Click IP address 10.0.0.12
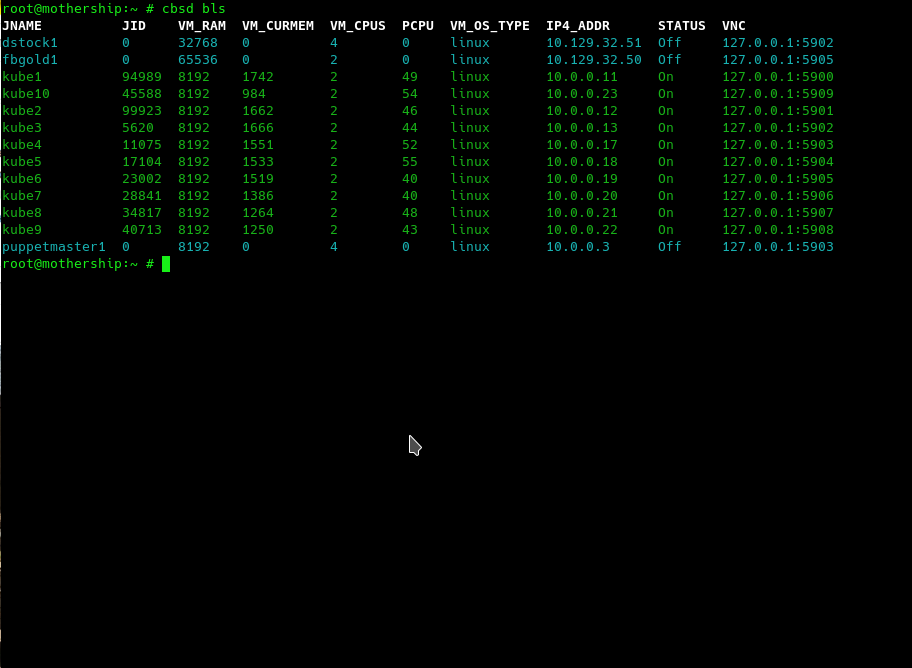The height and width of the screenshot is (668, 912). point(582,111)
